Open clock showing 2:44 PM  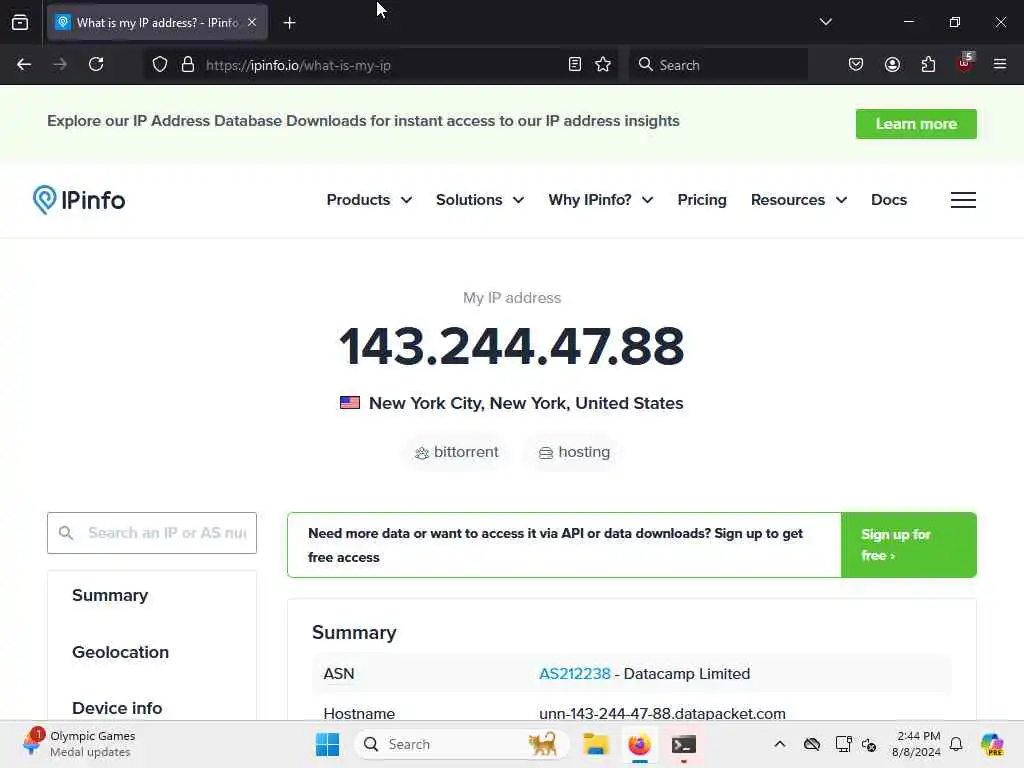click(x=916, y=744)
